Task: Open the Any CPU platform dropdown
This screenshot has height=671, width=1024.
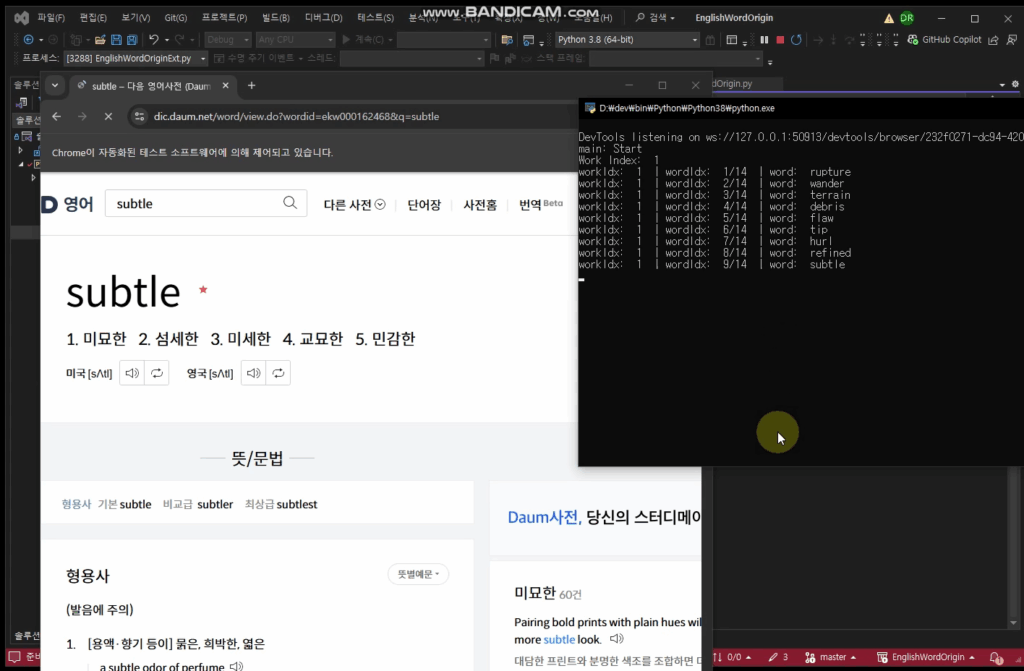Action: tap(295, 40)
